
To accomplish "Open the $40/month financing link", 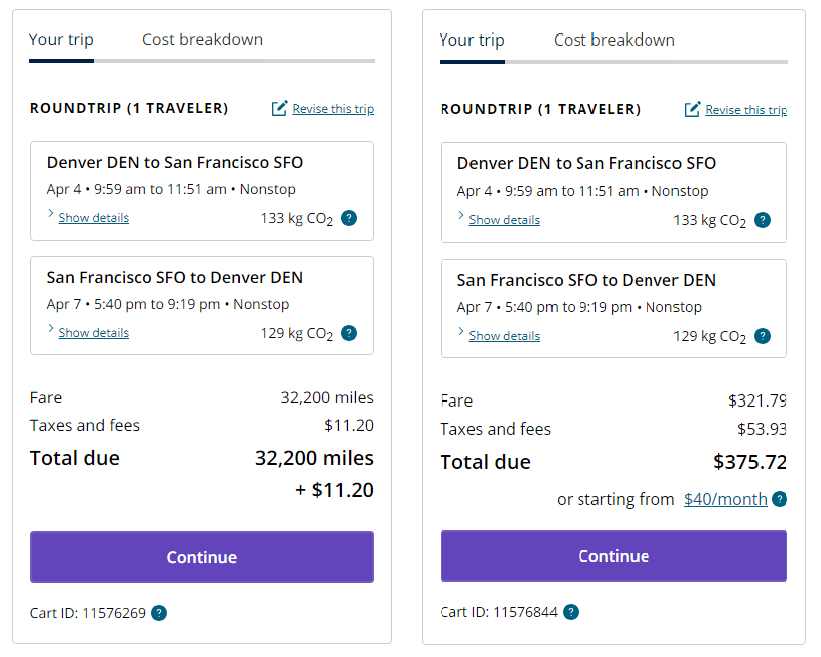I will (x=725, y=499).
